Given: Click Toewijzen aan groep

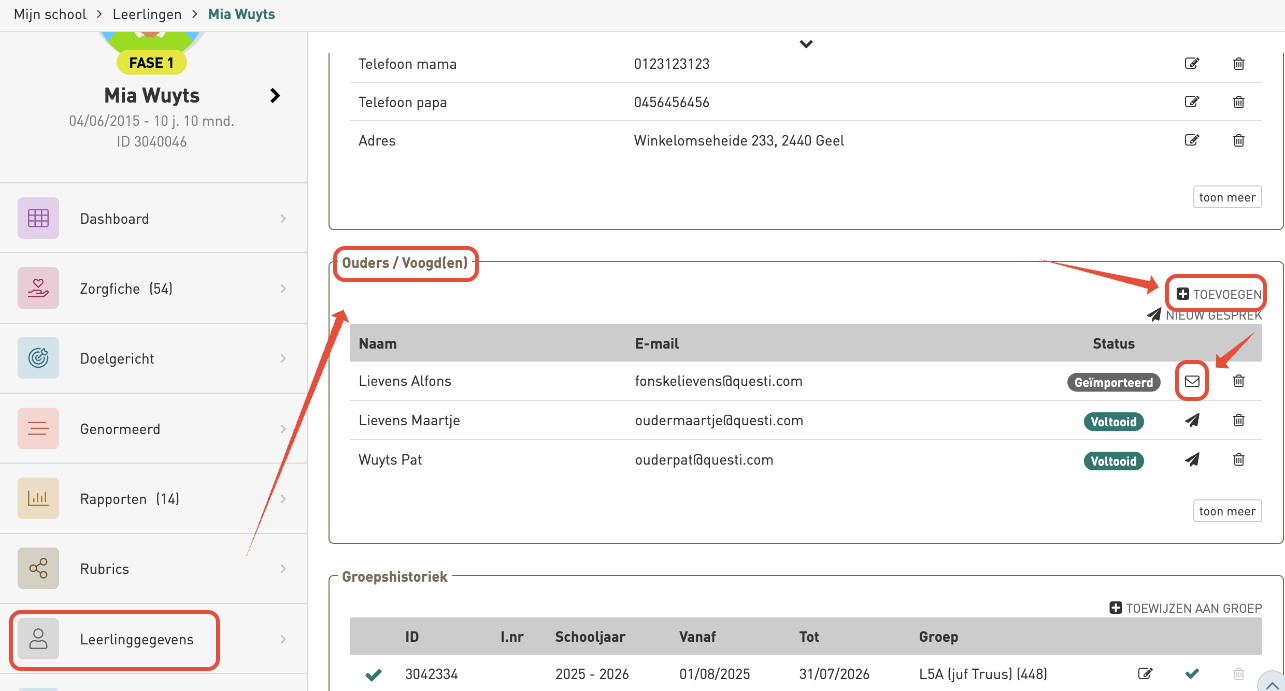Looking at the screenshot, I should 1186,608.
